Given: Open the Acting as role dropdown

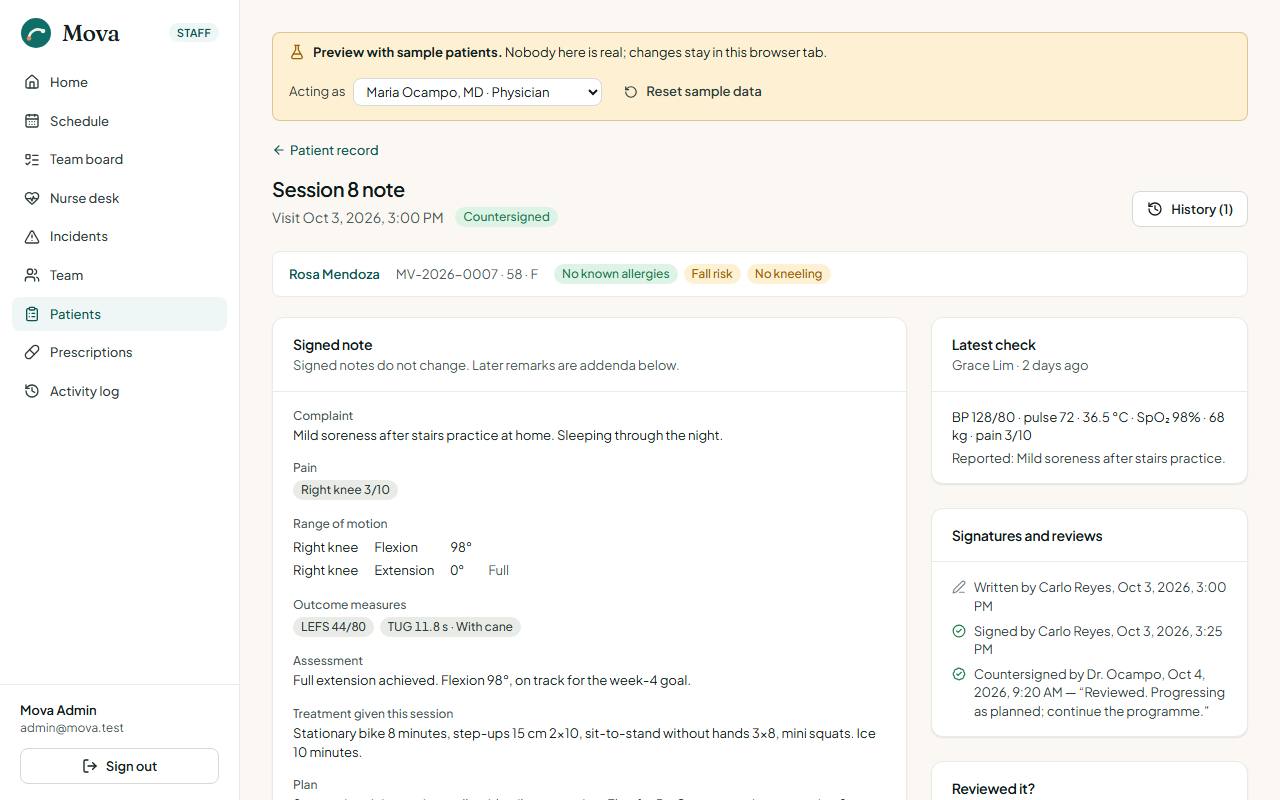Looking at the screenshot, I should click(477, 92).
